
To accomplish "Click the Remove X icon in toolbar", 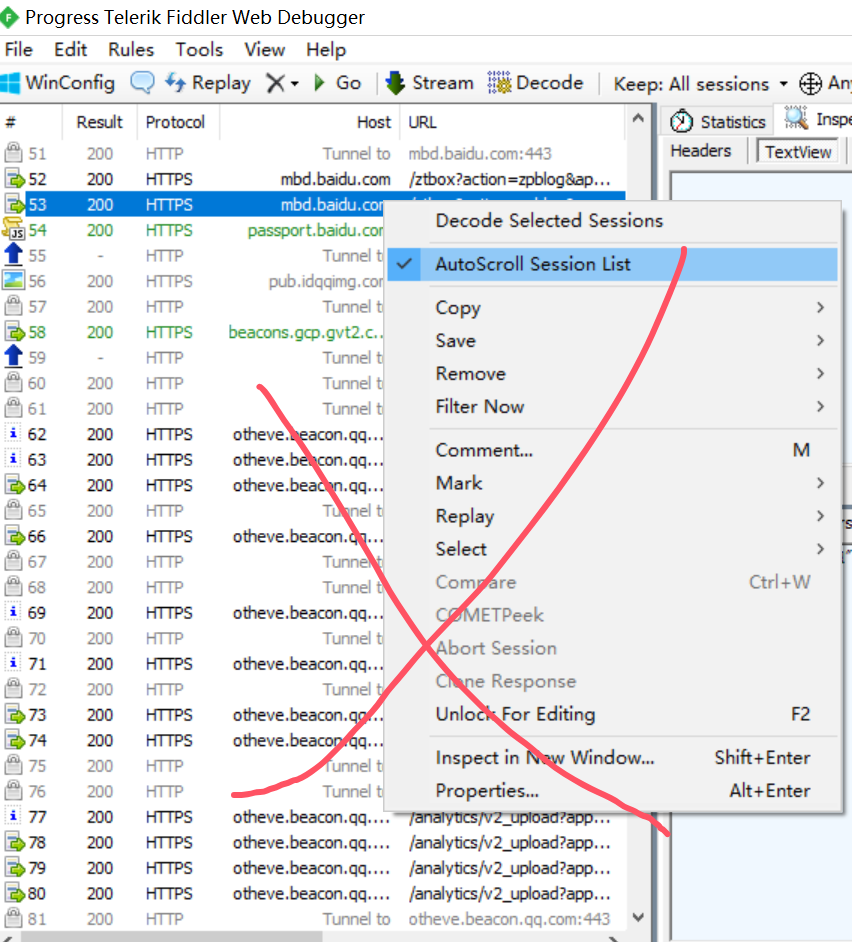I will [x=275, y=83].
